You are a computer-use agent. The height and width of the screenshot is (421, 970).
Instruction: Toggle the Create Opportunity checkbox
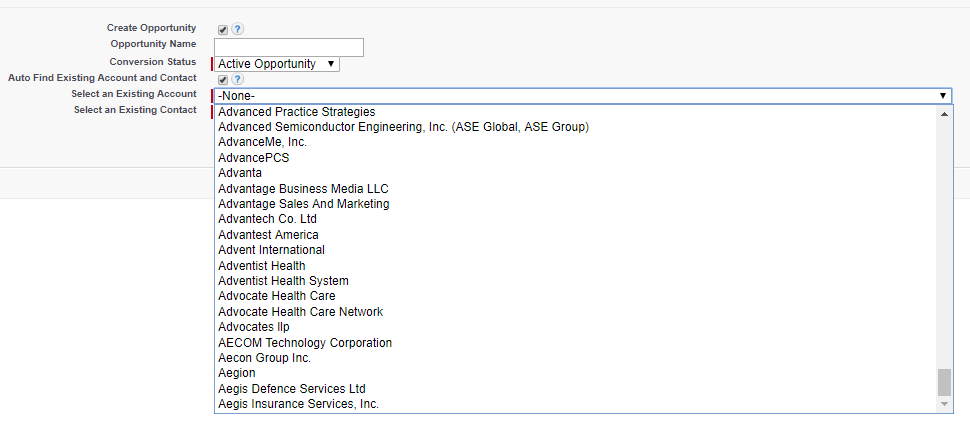[x=223, y=29]
